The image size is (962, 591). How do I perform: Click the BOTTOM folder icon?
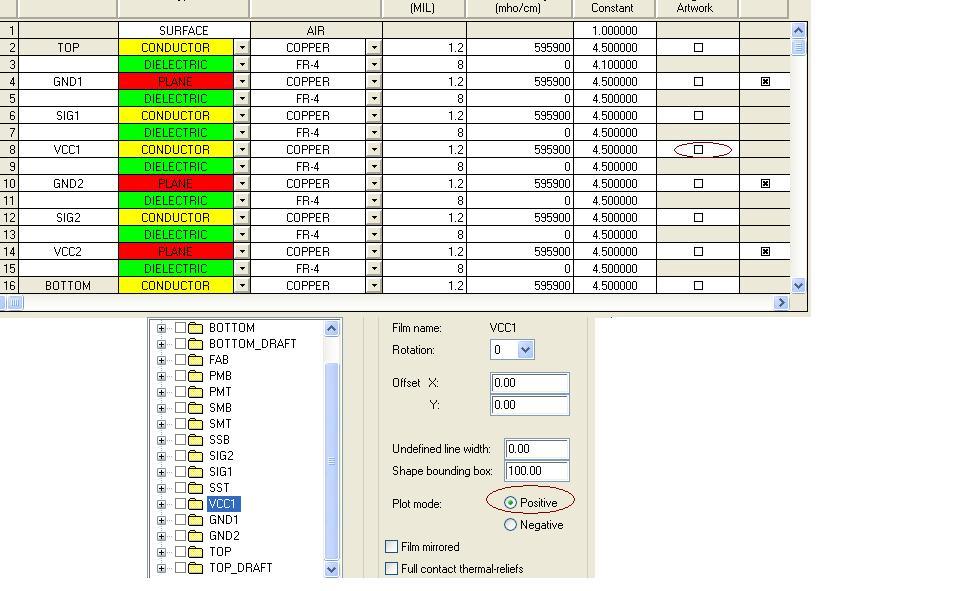tap(196, 328)
